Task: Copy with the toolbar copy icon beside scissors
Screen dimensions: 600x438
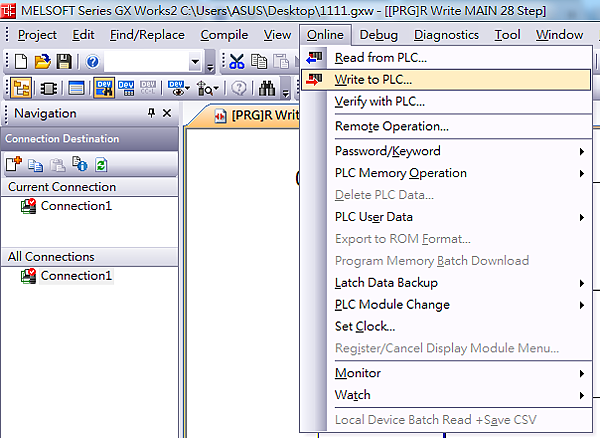Action: point(259,62)
